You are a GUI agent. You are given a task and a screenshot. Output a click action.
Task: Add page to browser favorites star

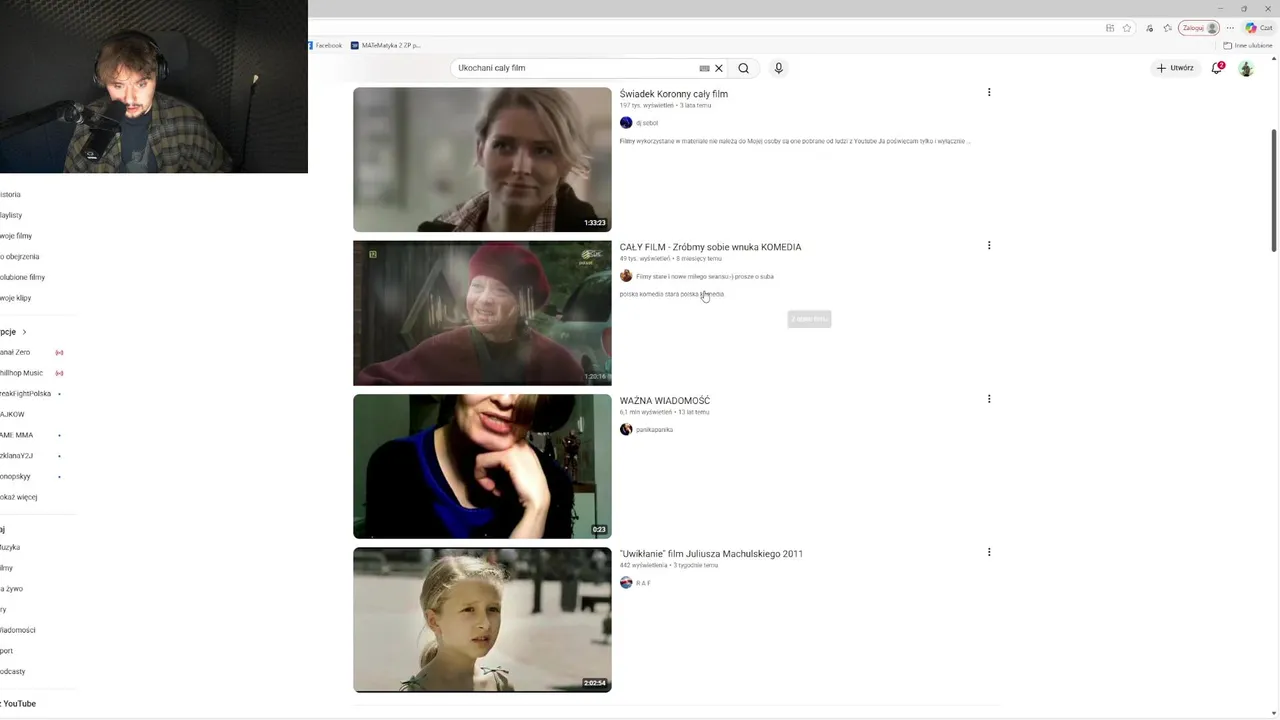tap(1127, 28)
